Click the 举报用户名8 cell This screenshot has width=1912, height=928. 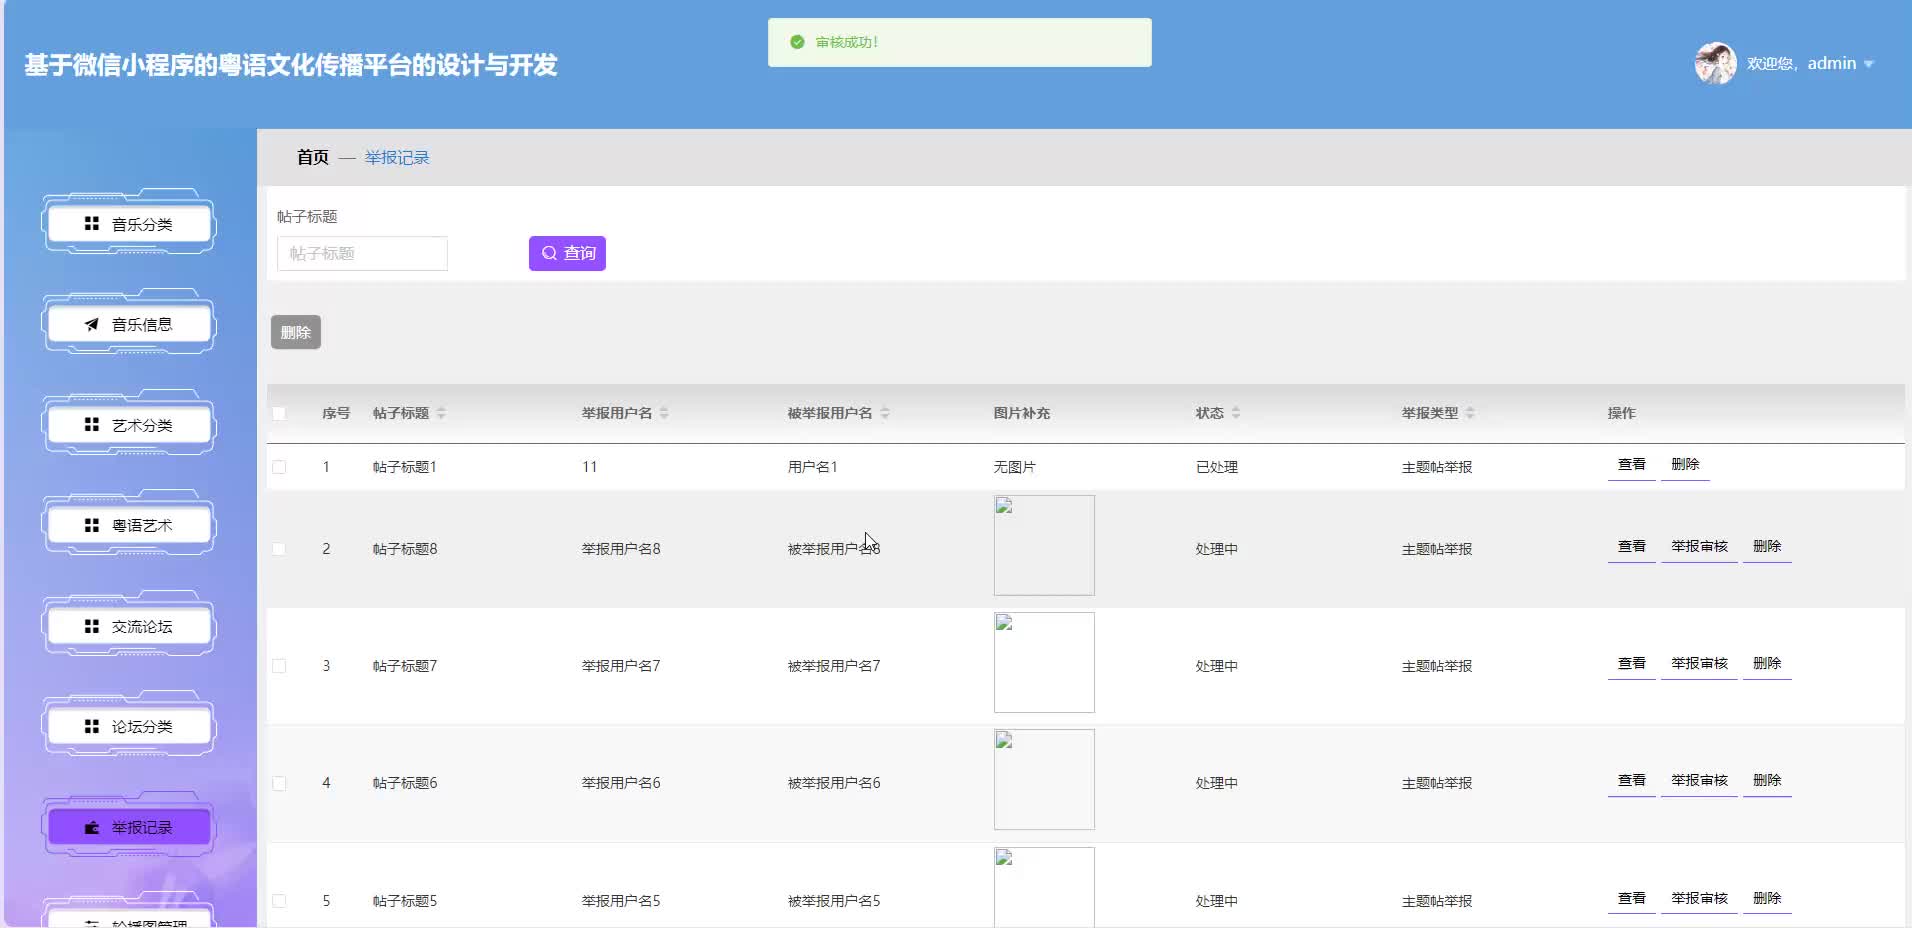(621, 549)
